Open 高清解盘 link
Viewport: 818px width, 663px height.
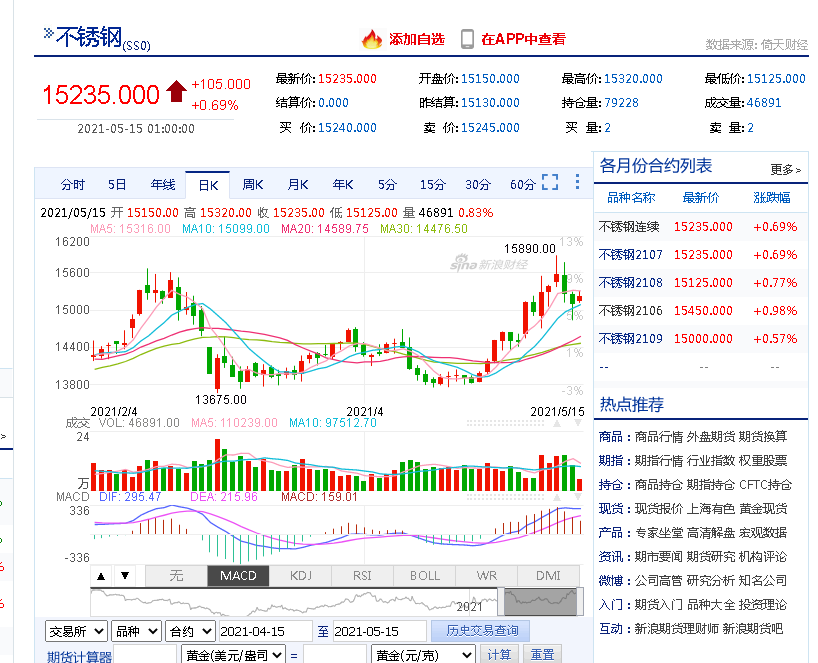(x=711, y=533)
